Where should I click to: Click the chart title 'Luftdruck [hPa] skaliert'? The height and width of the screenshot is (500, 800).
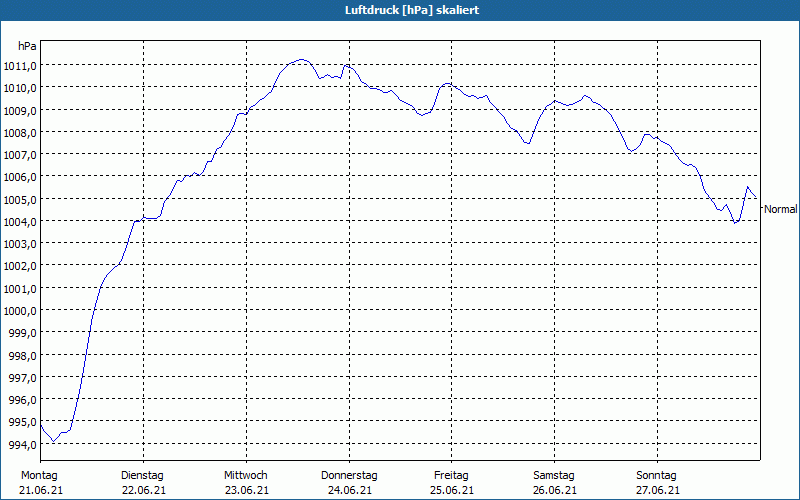(412, 10)
